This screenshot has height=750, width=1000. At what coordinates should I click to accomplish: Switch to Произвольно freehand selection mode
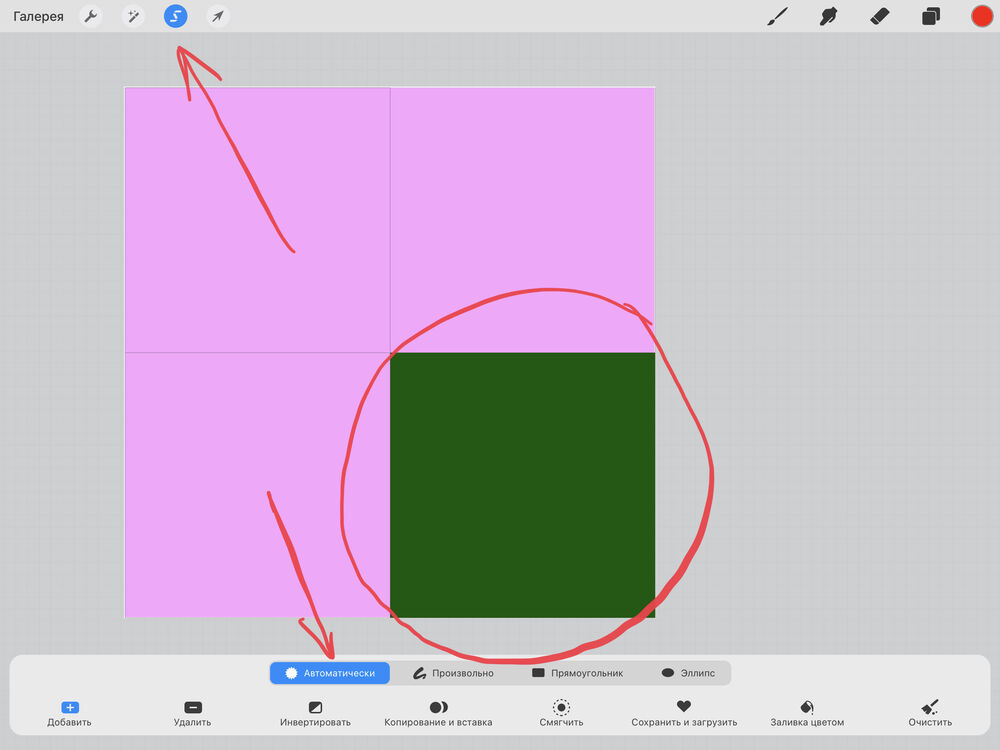pyautogui.click(x=453, y=673)
